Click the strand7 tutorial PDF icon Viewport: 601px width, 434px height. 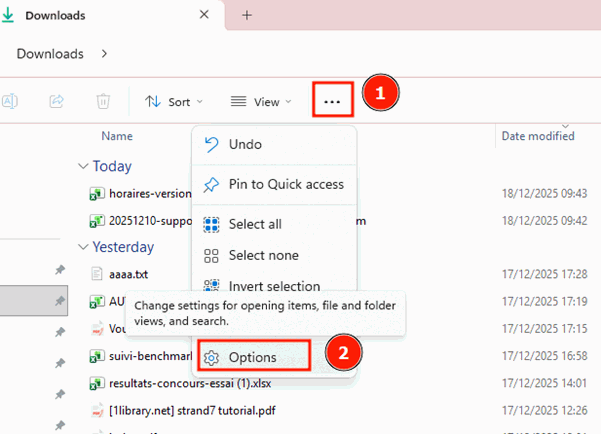point(97,411)
